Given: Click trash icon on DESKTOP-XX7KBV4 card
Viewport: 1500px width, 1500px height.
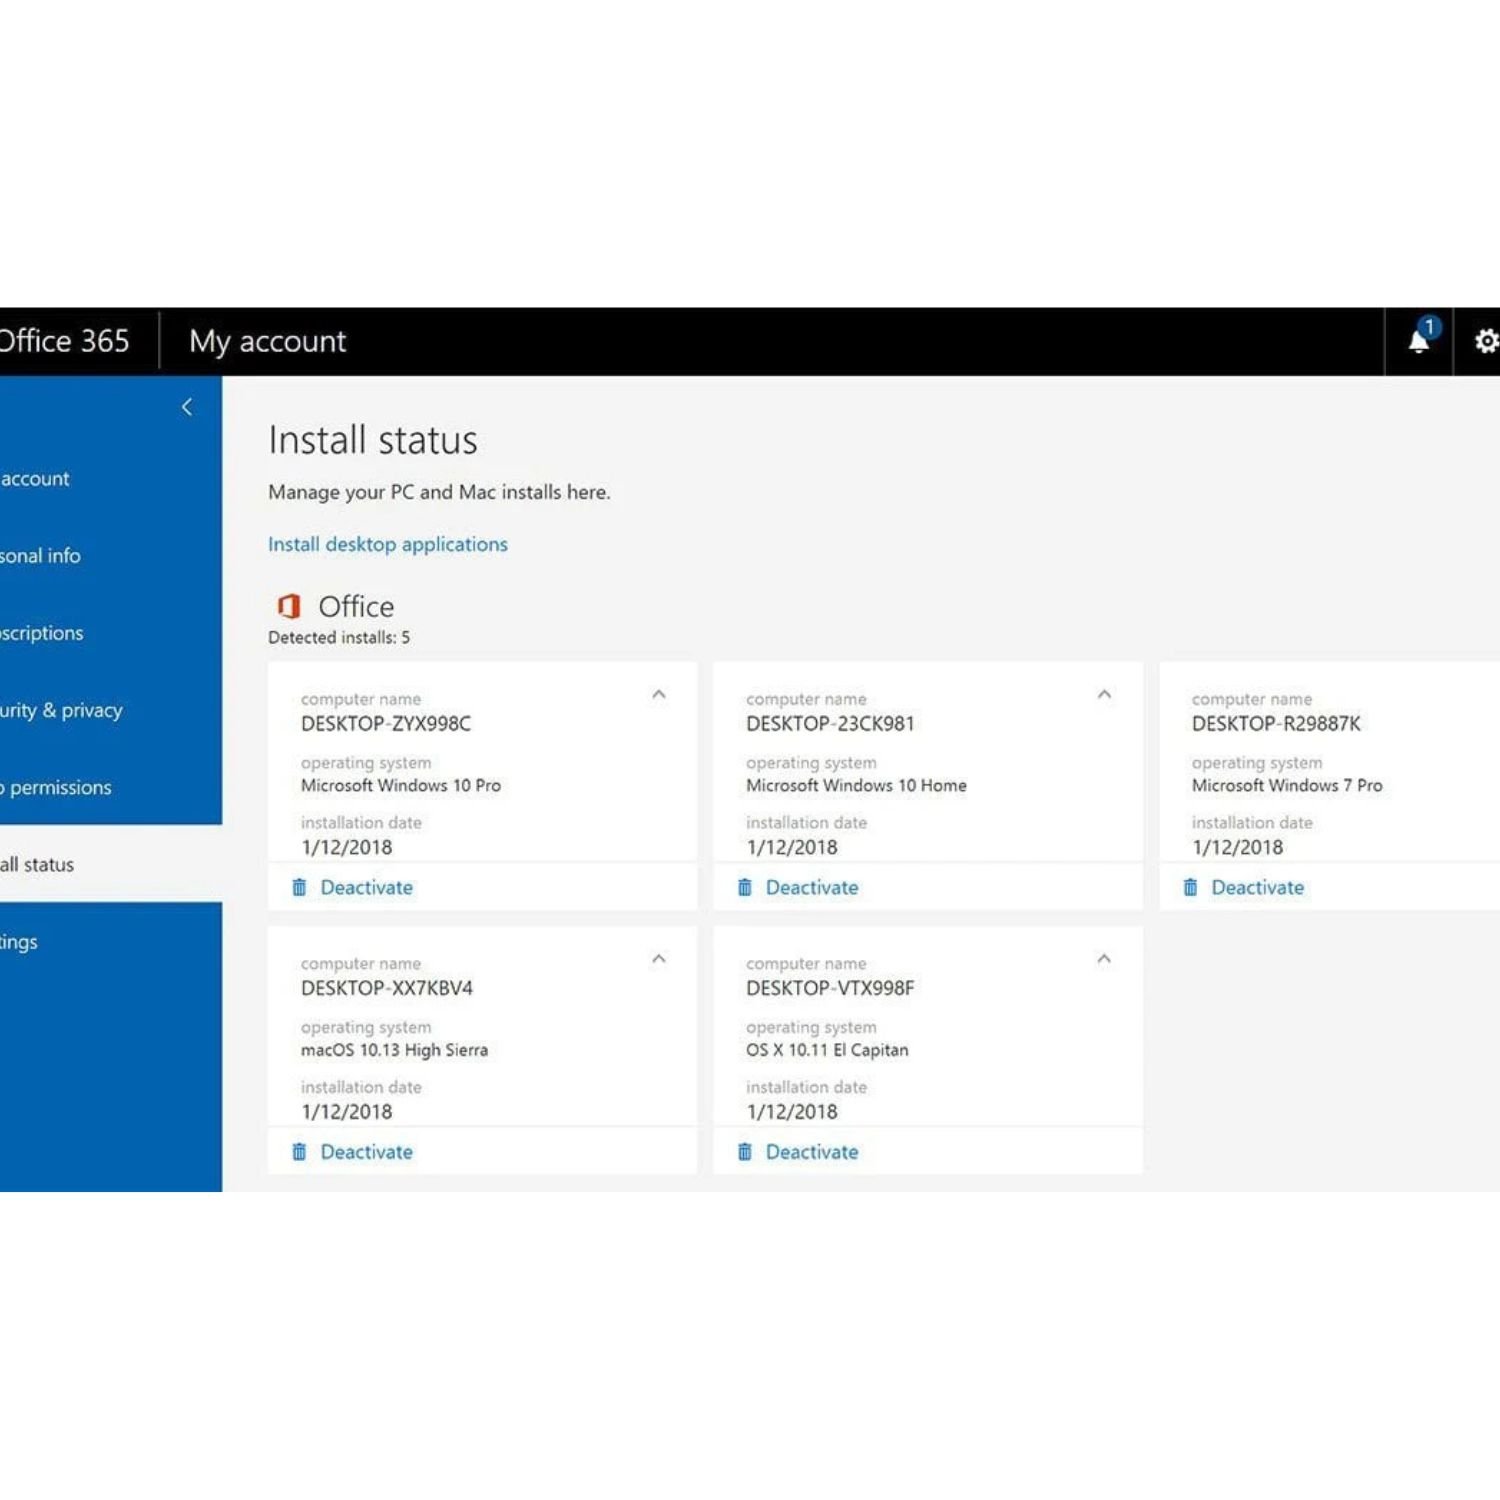Looking at the screenshot, I should click(x=299, y=1151).
